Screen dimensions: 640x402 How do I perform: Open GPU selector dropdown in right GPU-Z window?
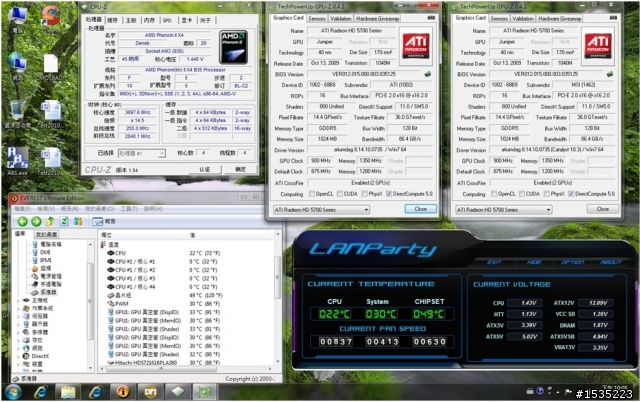504,210
